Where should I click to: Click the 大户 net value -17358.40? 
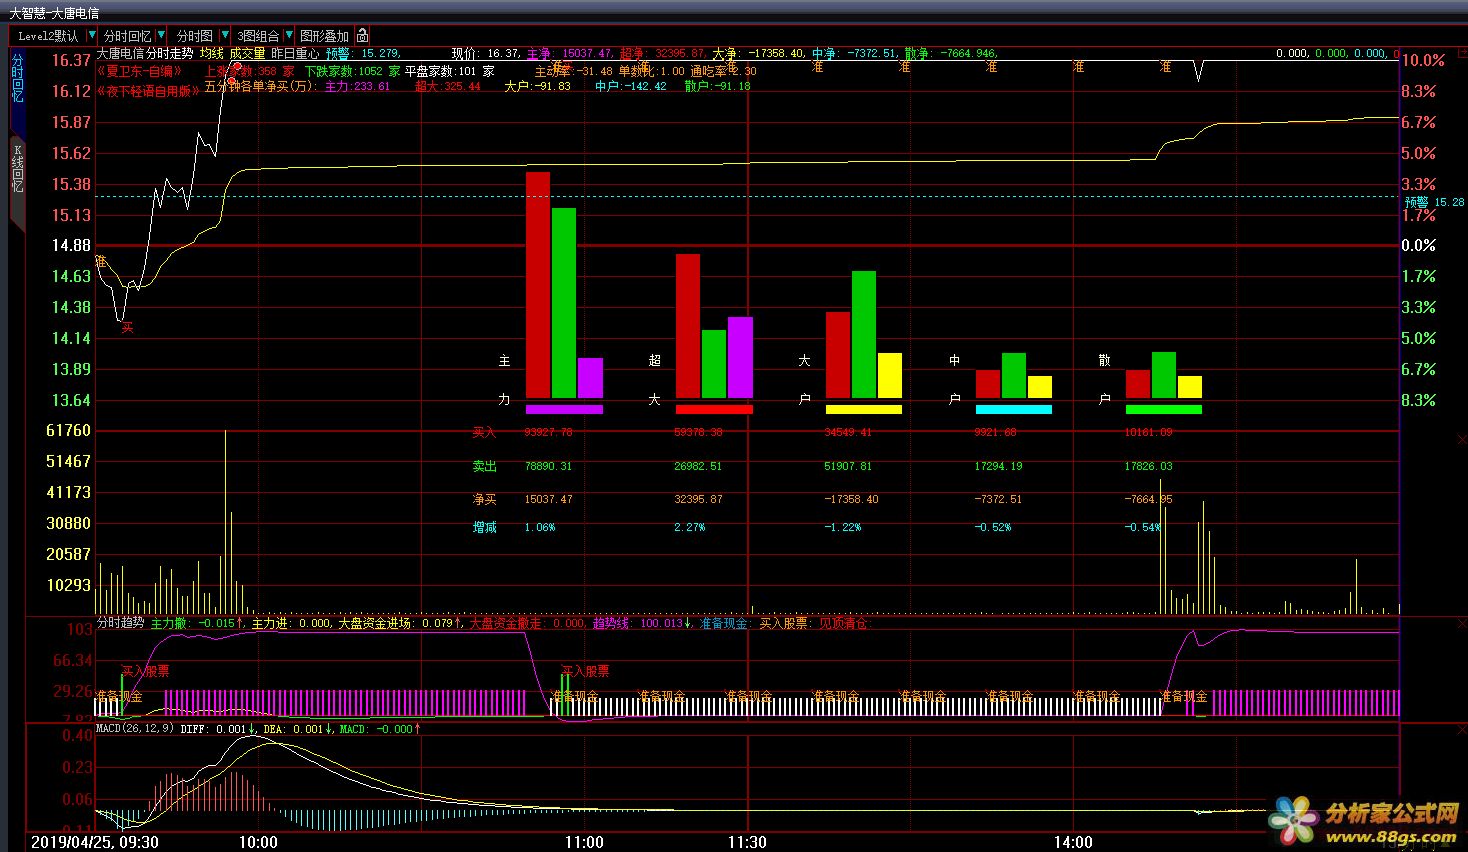pos(851,499)
